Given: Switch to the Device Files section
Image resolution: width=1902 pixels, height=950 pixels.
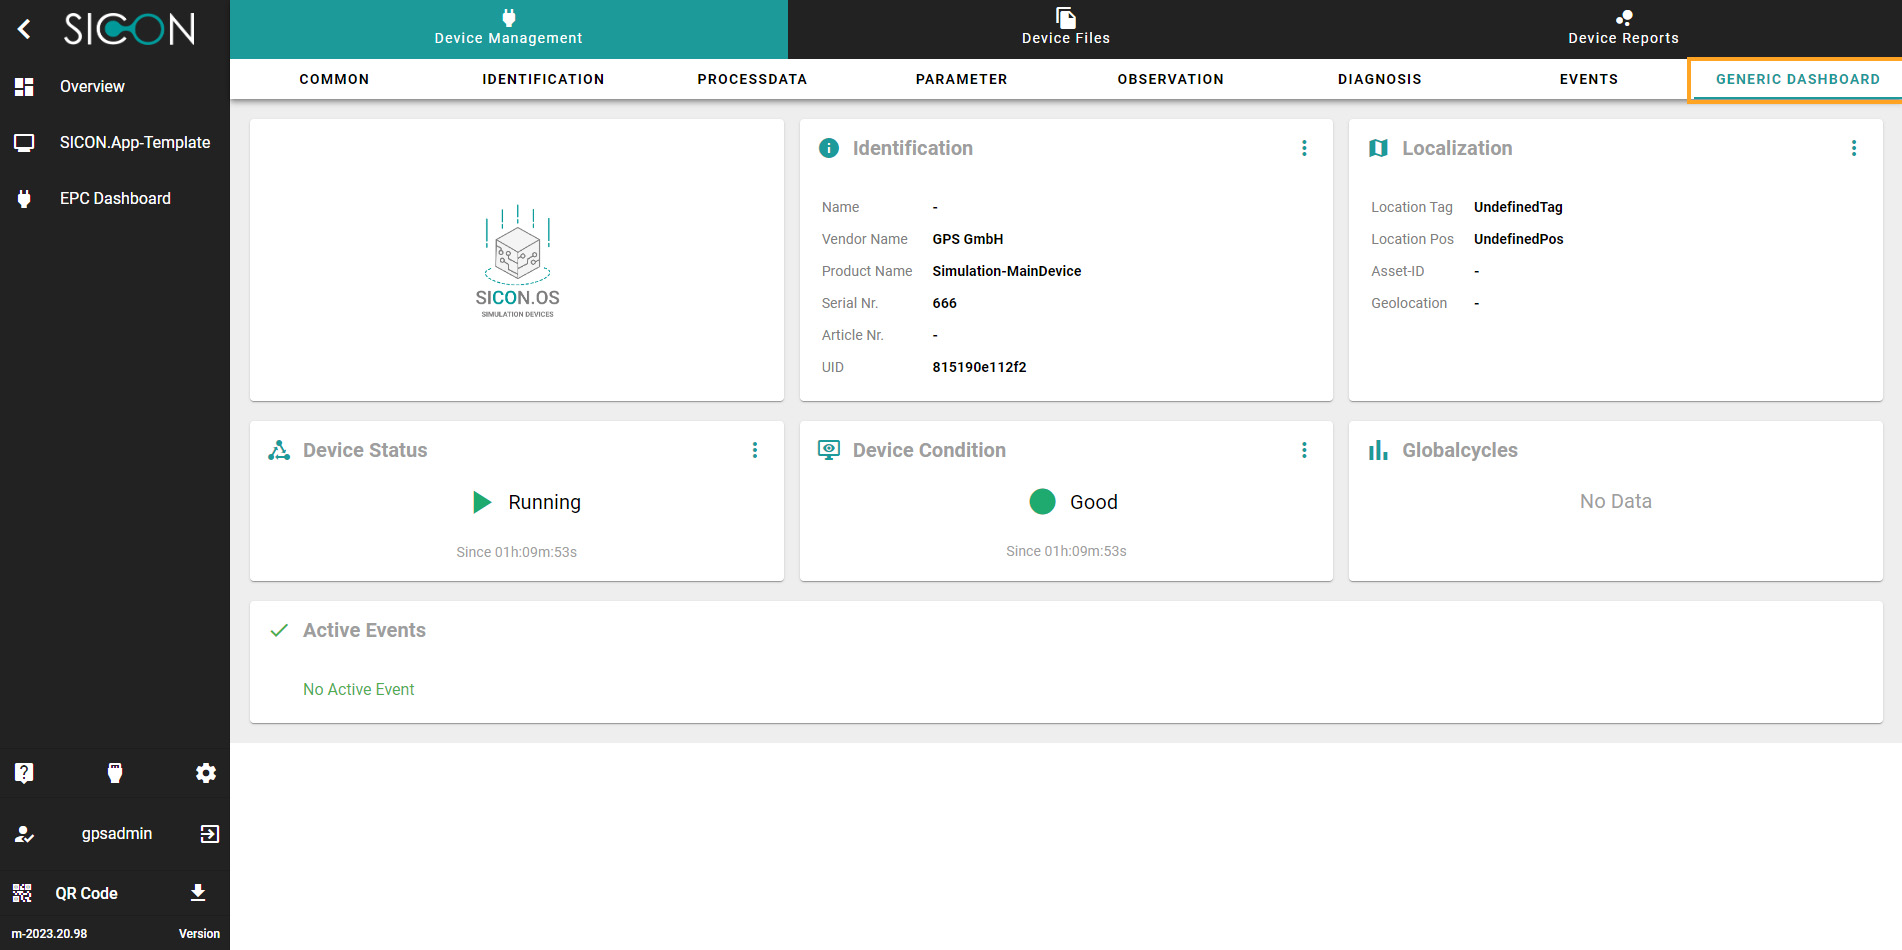Looking at the screenshot, I should (1065, 28).
